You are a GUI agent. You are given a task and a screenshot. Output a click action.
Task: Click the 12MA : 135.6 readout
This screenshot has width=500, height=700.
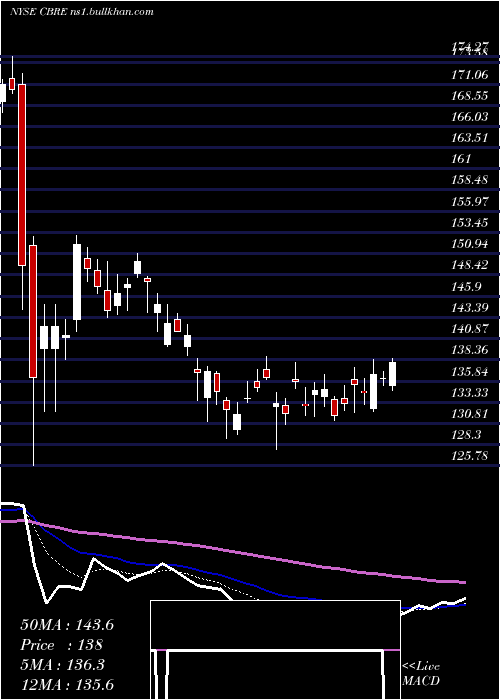(x=67, y=685)
